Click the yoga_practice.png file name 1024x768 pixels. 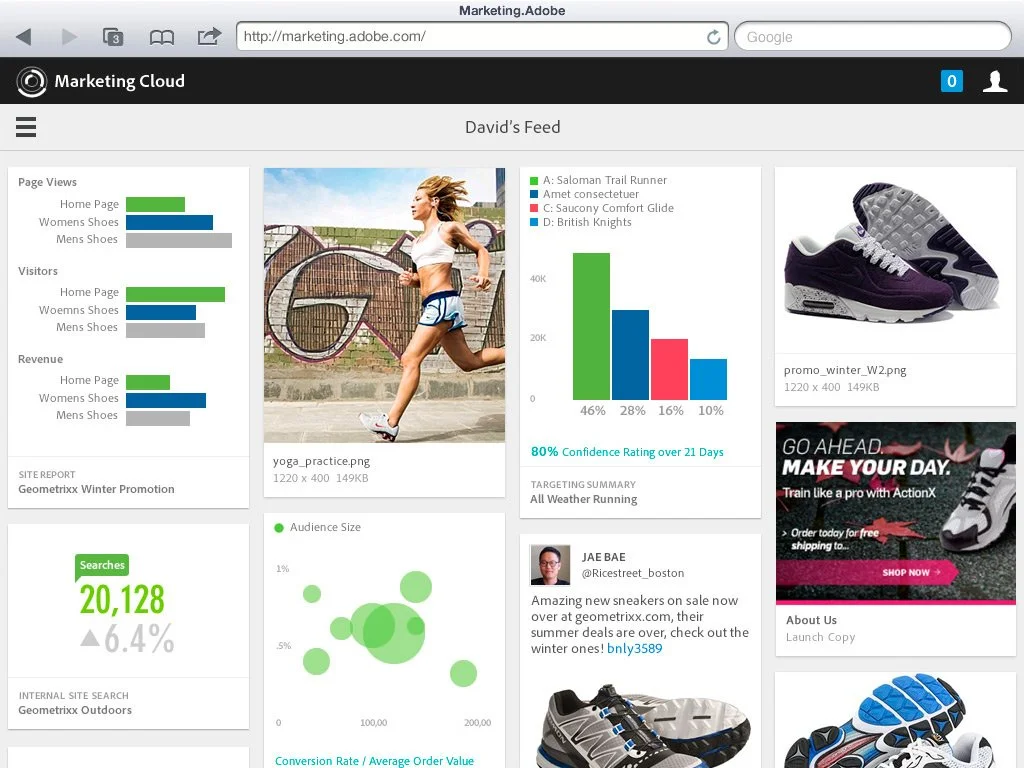click(321, 461)
